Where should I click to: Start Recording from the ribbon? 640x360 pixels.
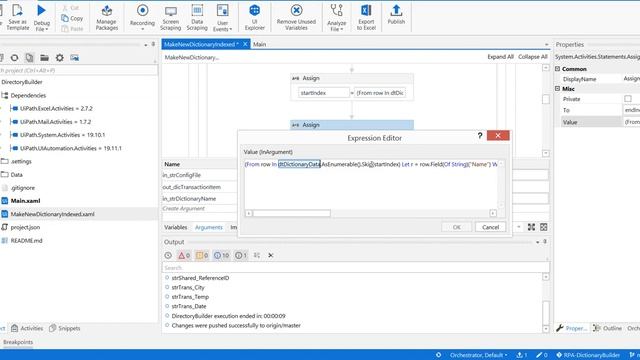[x=142, y=18]
